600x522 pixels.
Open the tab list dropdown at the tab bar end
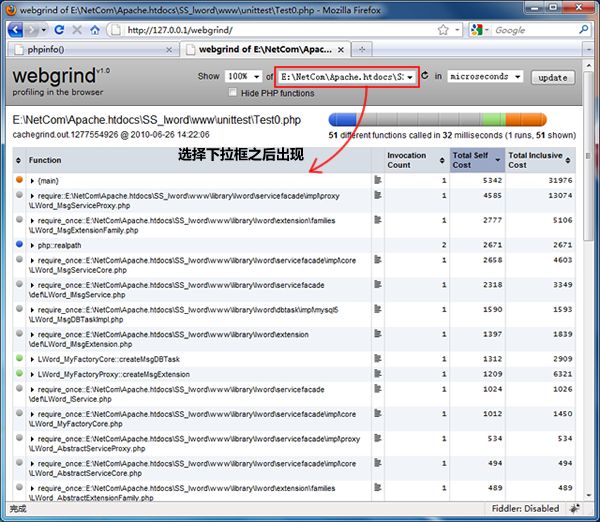[588, 49]
